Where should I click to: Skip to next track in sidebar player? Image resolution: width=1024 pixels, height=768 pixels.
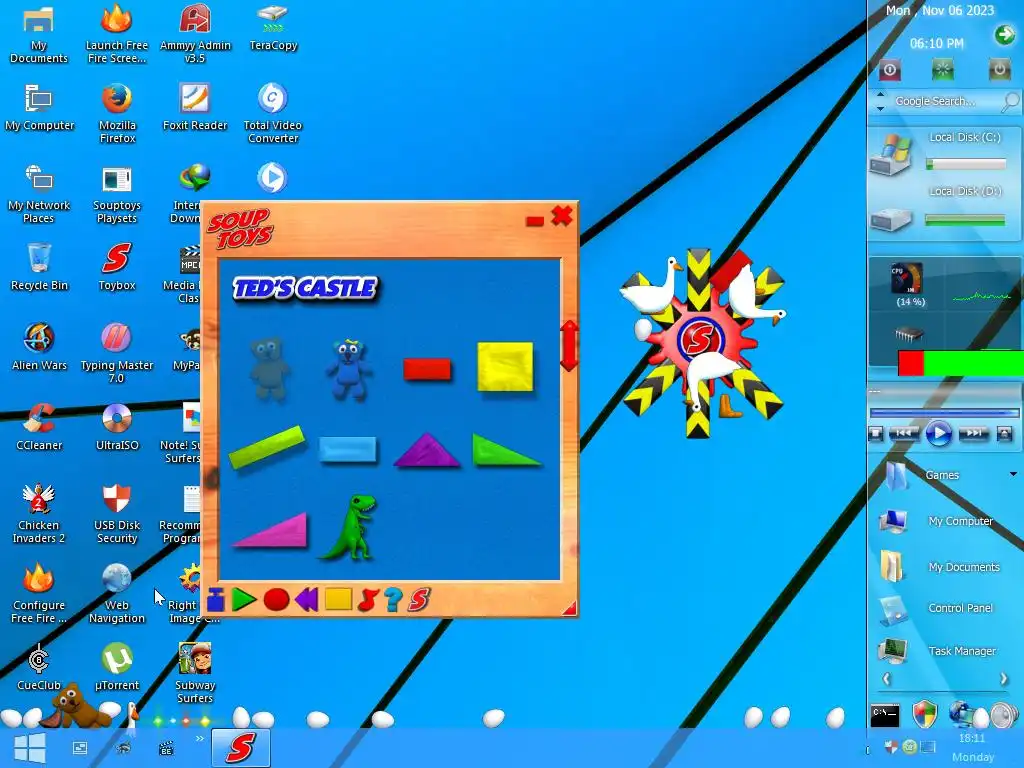pos(973,433)
